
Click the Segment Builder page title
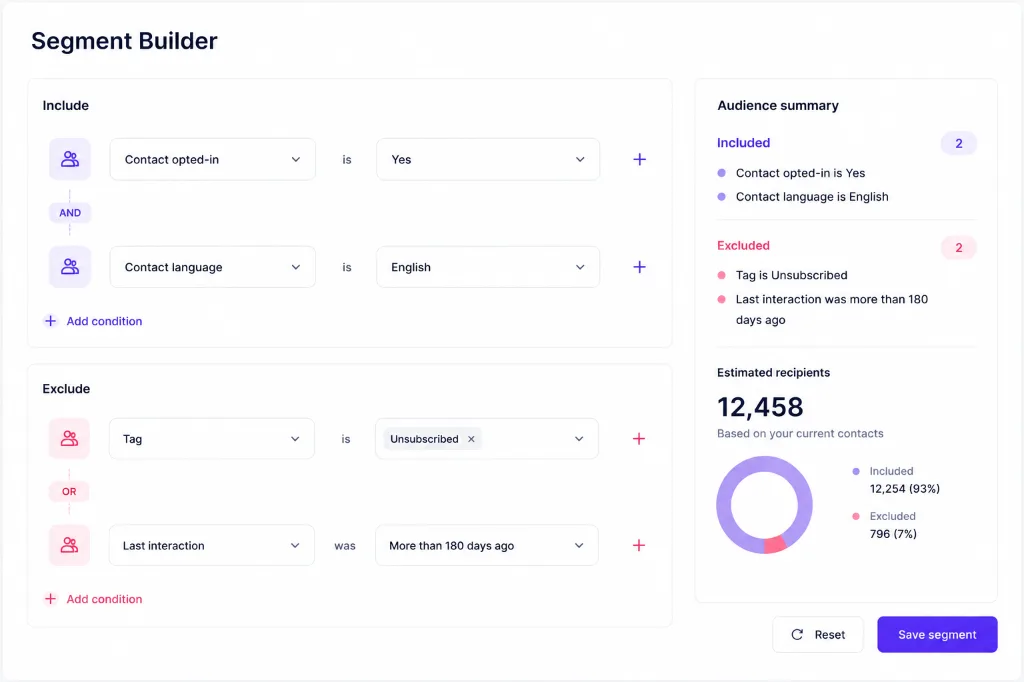coord(124,41)
